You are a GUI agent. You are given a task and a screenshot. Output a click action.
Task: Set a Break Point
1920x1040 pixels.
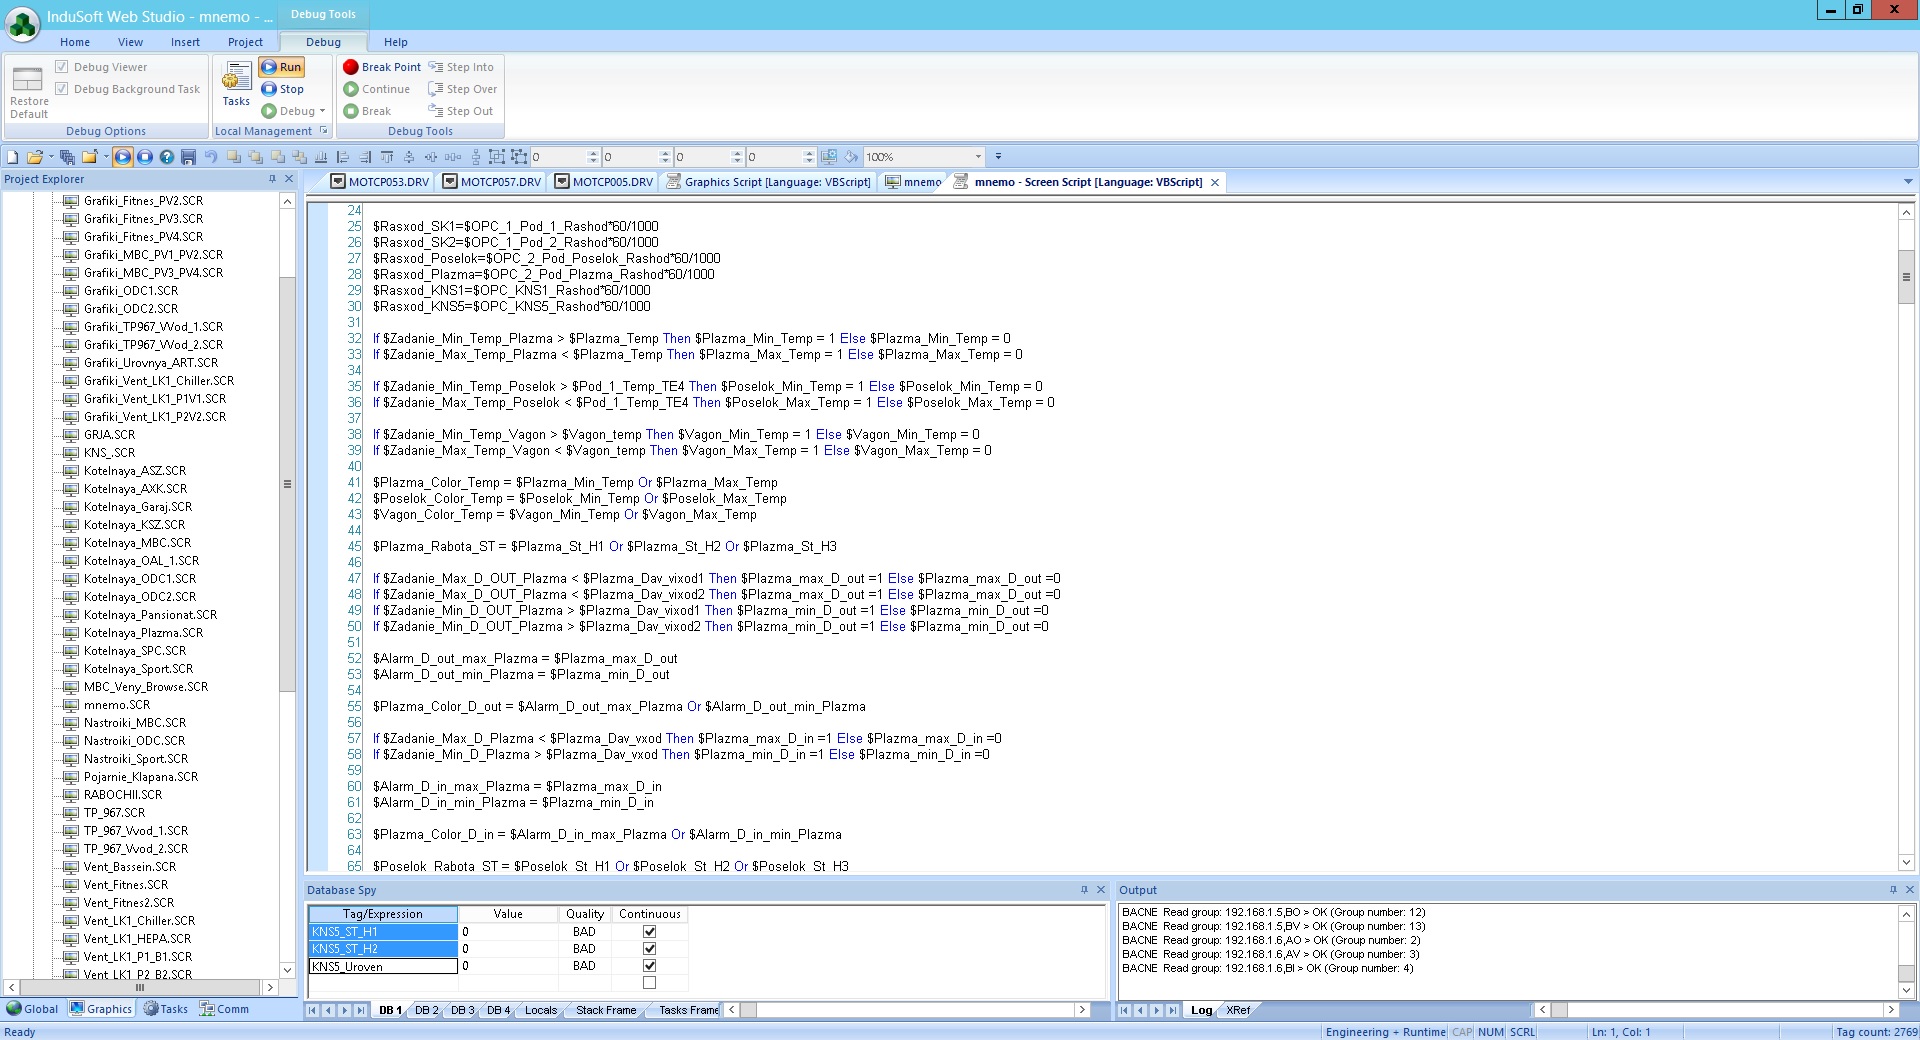pyautogui.click(x=382, y=67)
